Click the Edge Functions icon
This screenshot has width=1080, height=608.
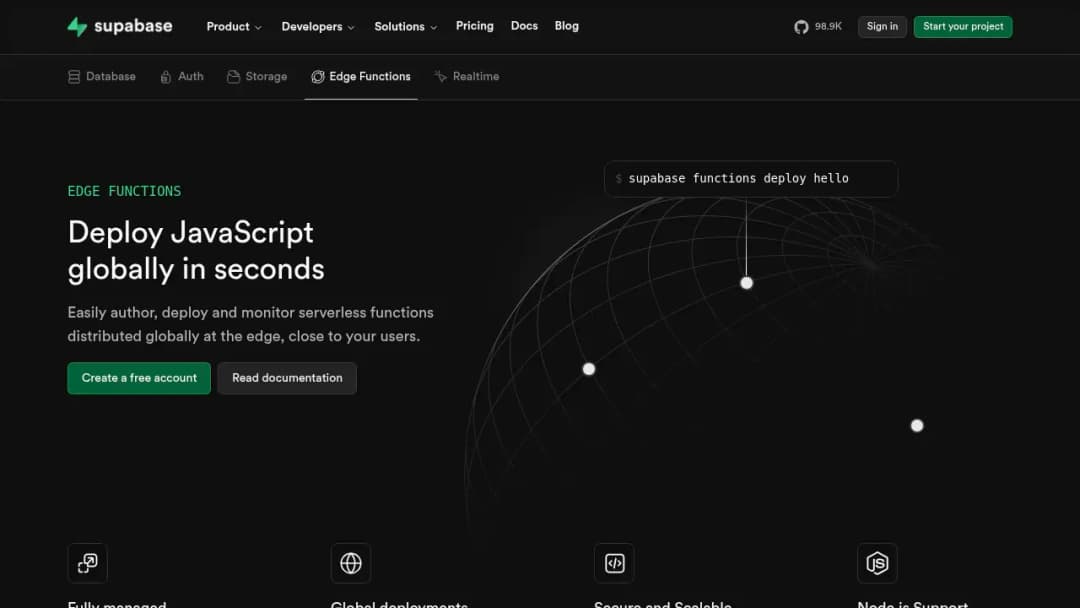318,77
